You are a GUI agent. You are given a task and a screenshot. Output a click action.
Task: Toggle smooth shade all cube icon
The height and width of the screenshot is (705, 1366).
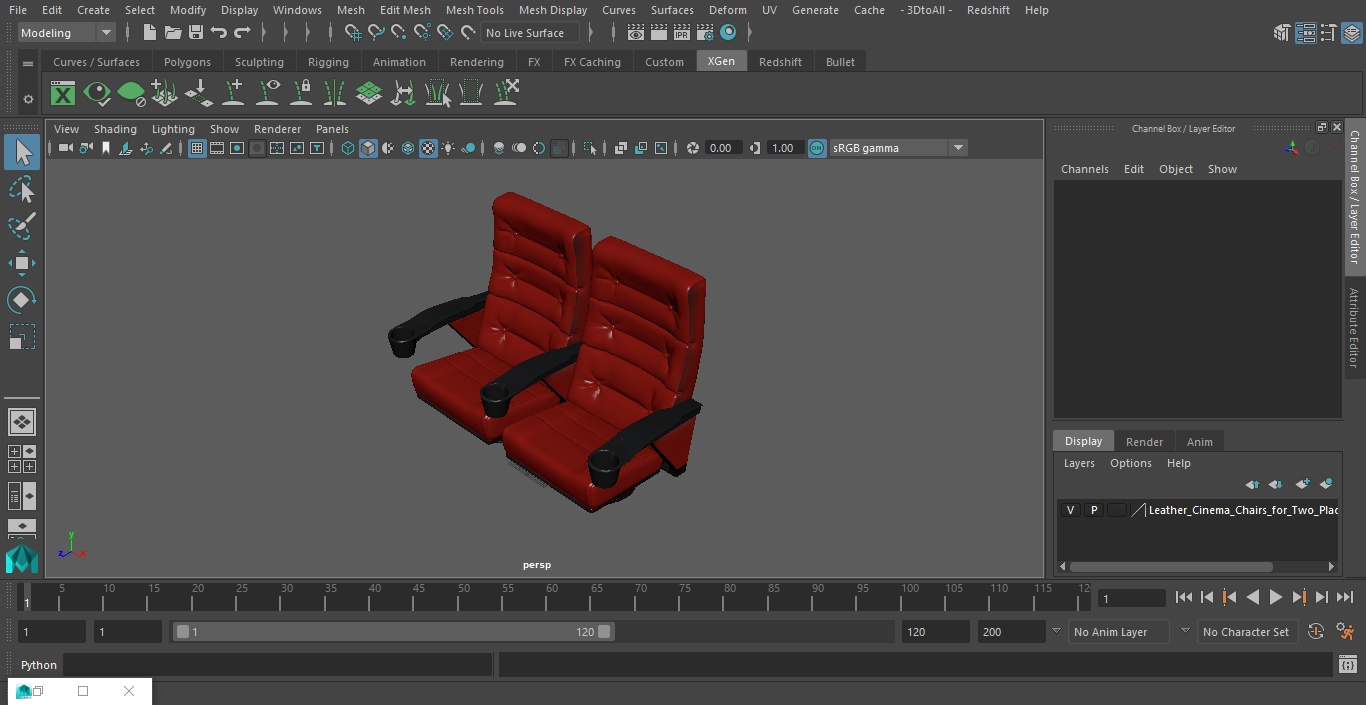(368, 148)
